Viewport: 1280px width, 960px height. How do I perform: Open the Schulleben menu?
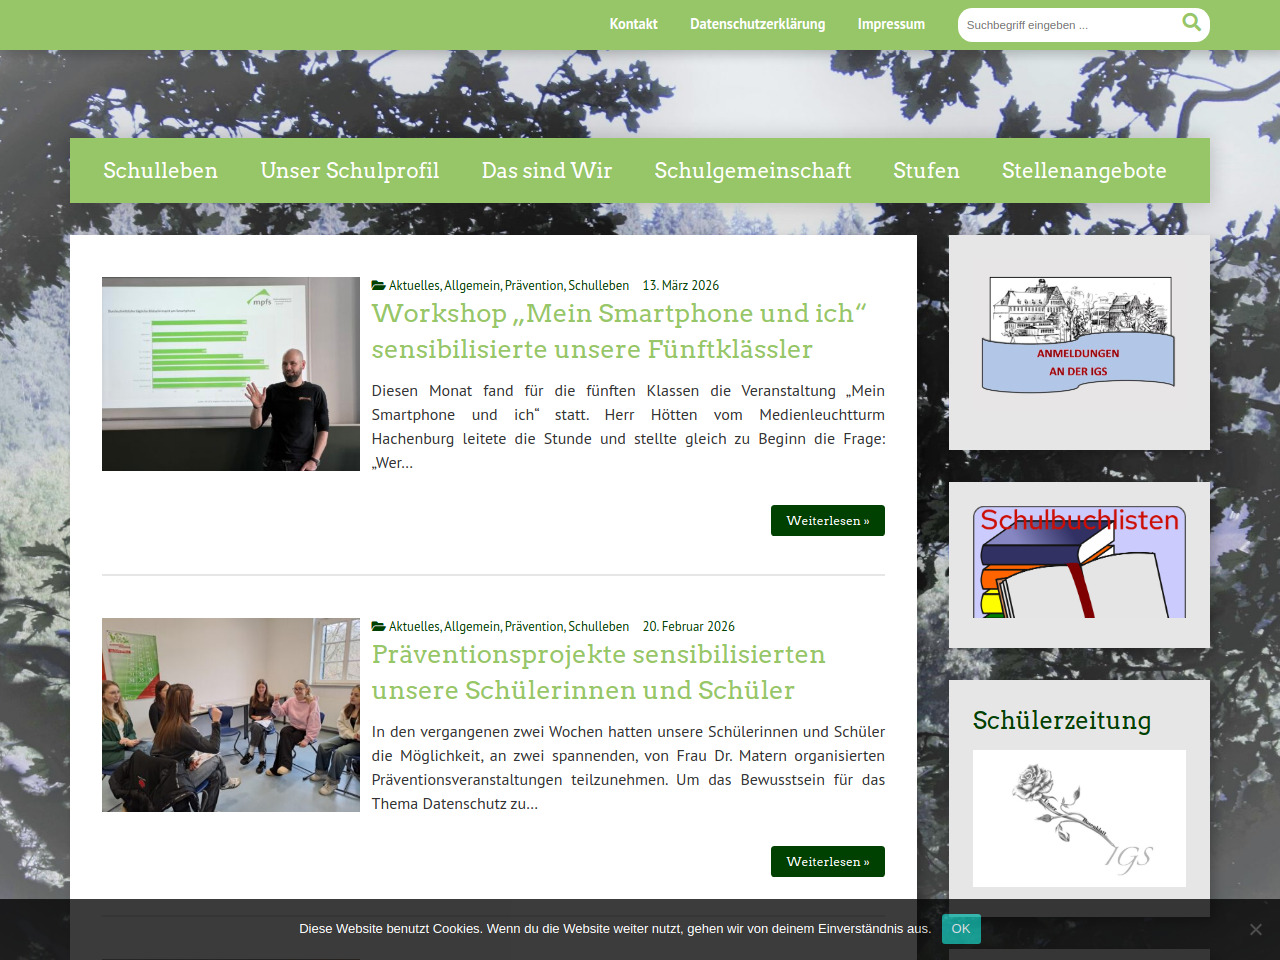[160, 171]
